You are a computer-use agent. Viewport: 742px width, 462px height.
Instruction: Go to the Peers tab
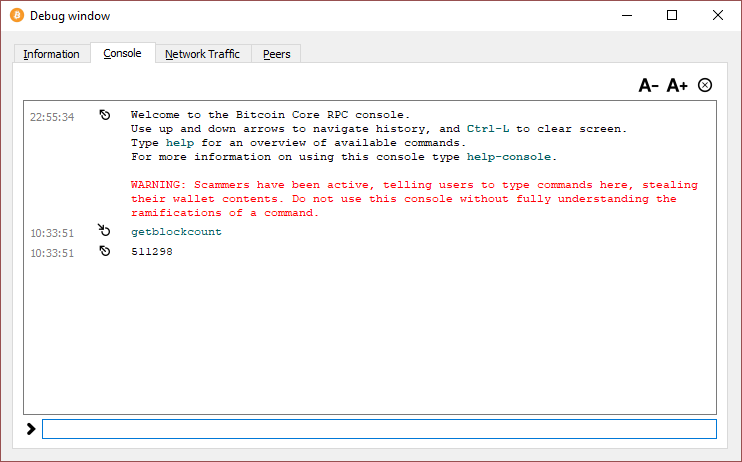pyautogui.click(x=277, y=54)
